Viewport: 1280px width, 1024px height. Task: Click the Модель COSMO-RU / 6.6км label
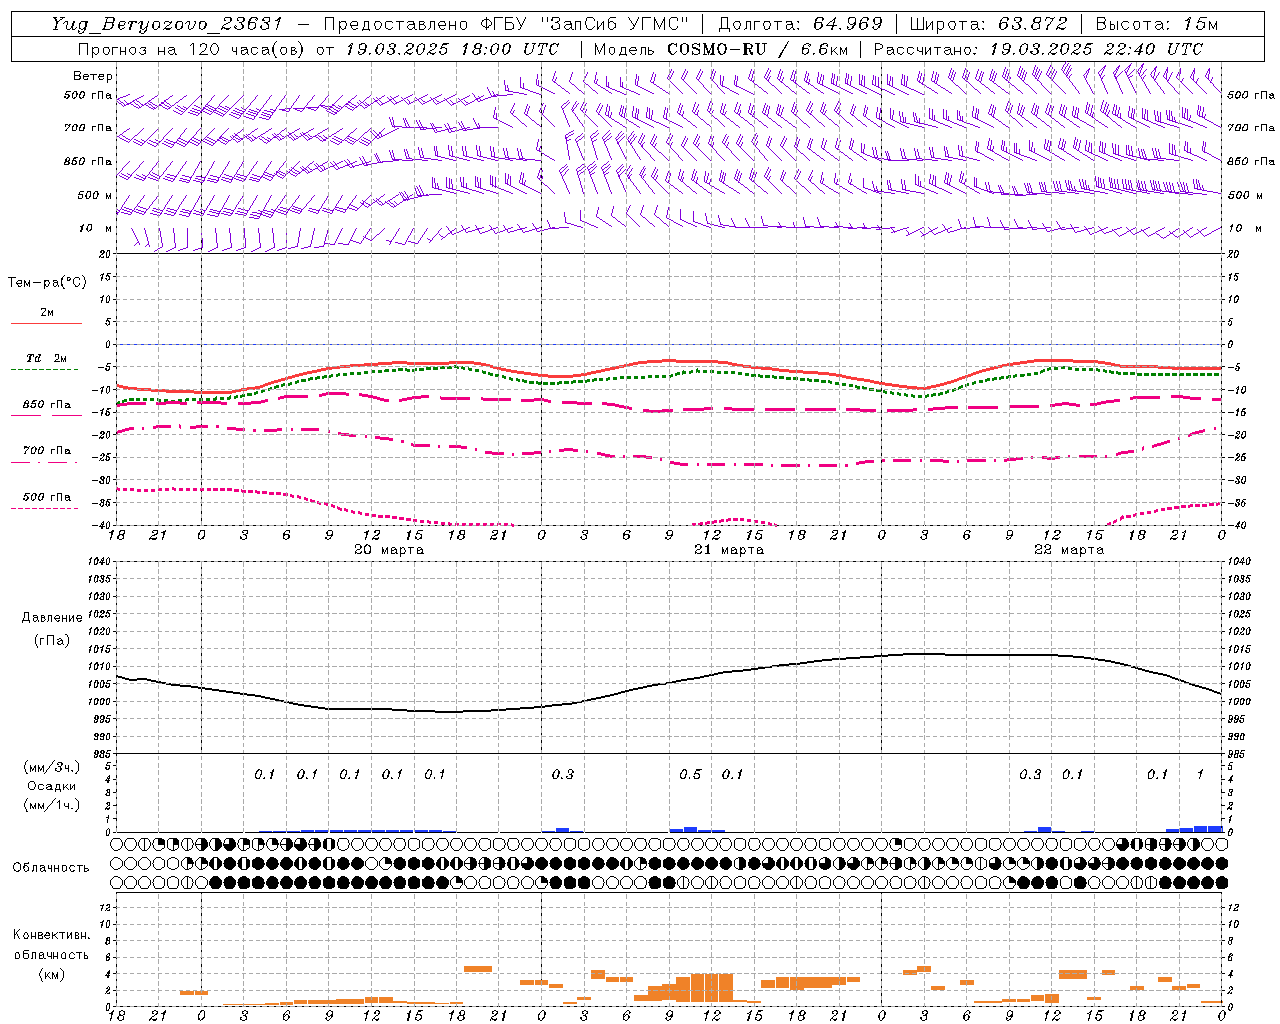(x=720, y=49)
